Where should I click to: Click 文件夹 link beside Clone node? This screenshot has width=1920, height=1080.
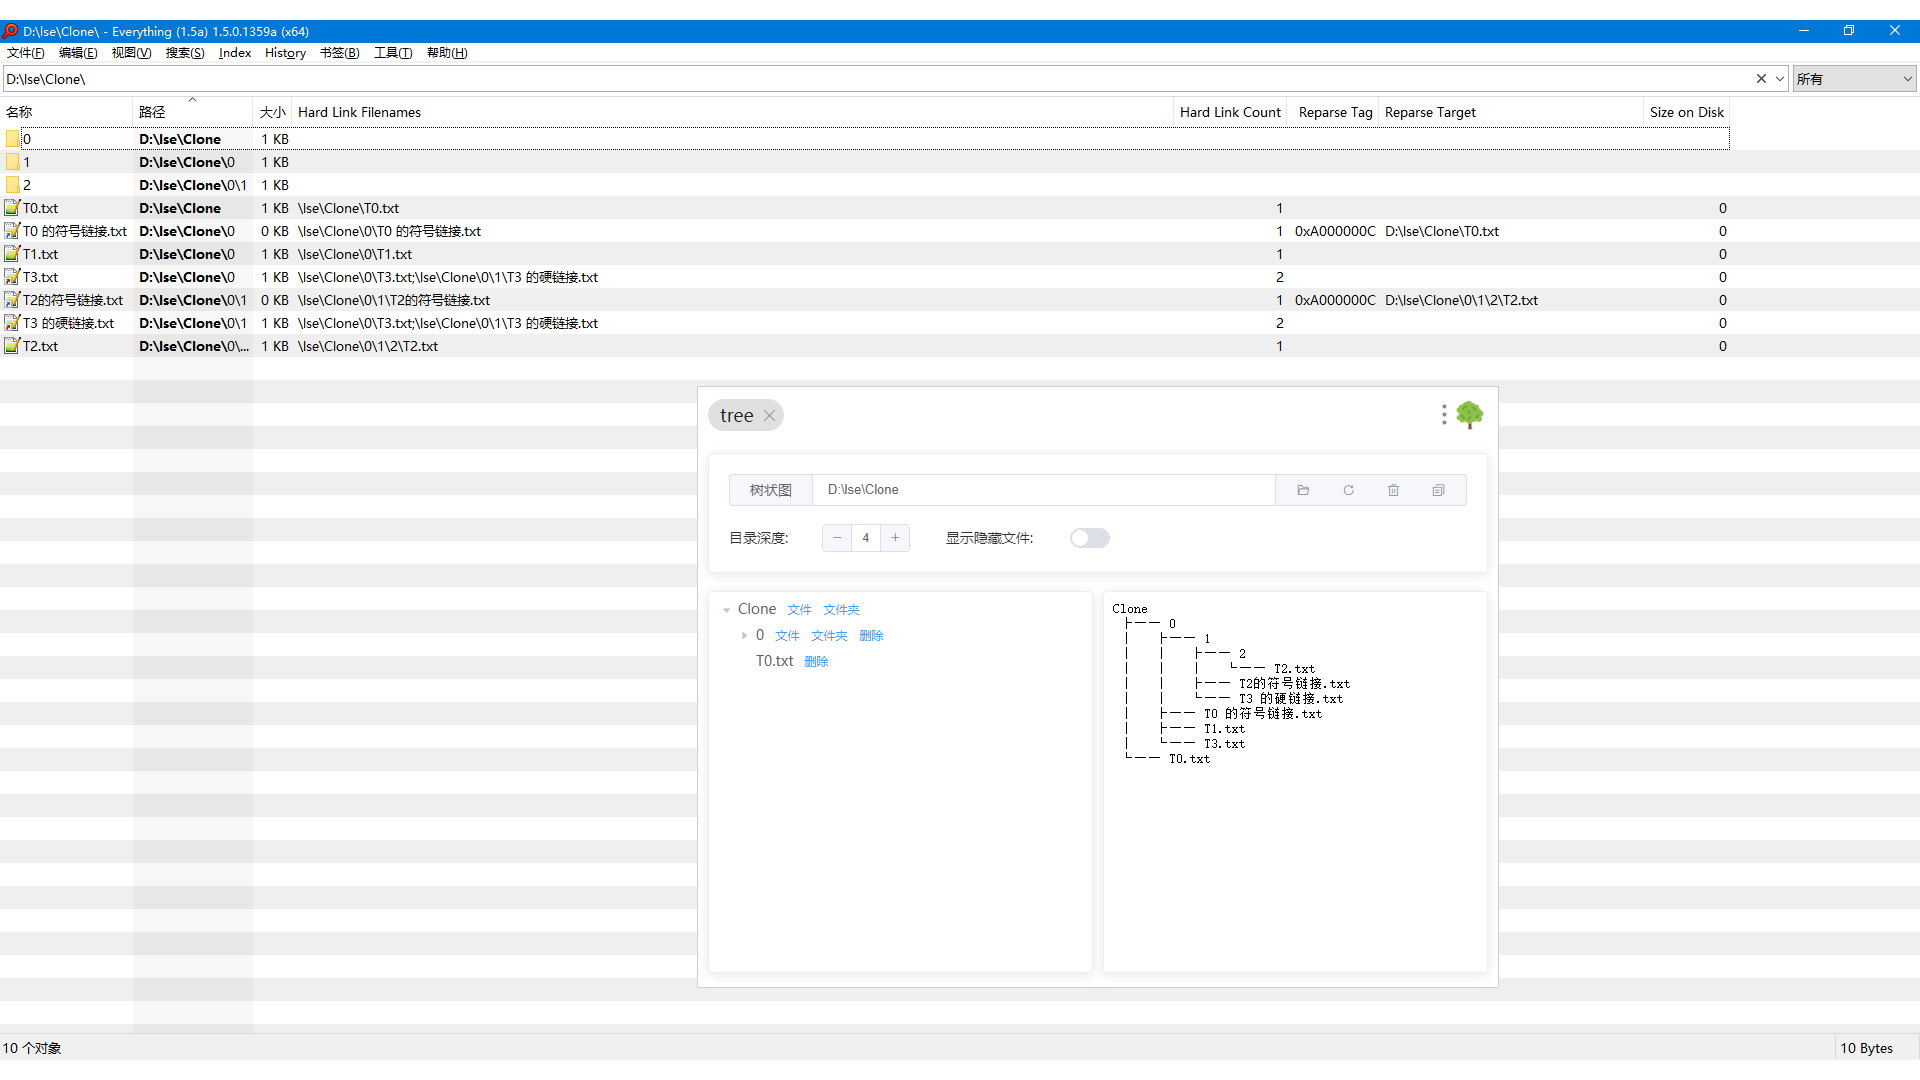(x=841, y=610)
